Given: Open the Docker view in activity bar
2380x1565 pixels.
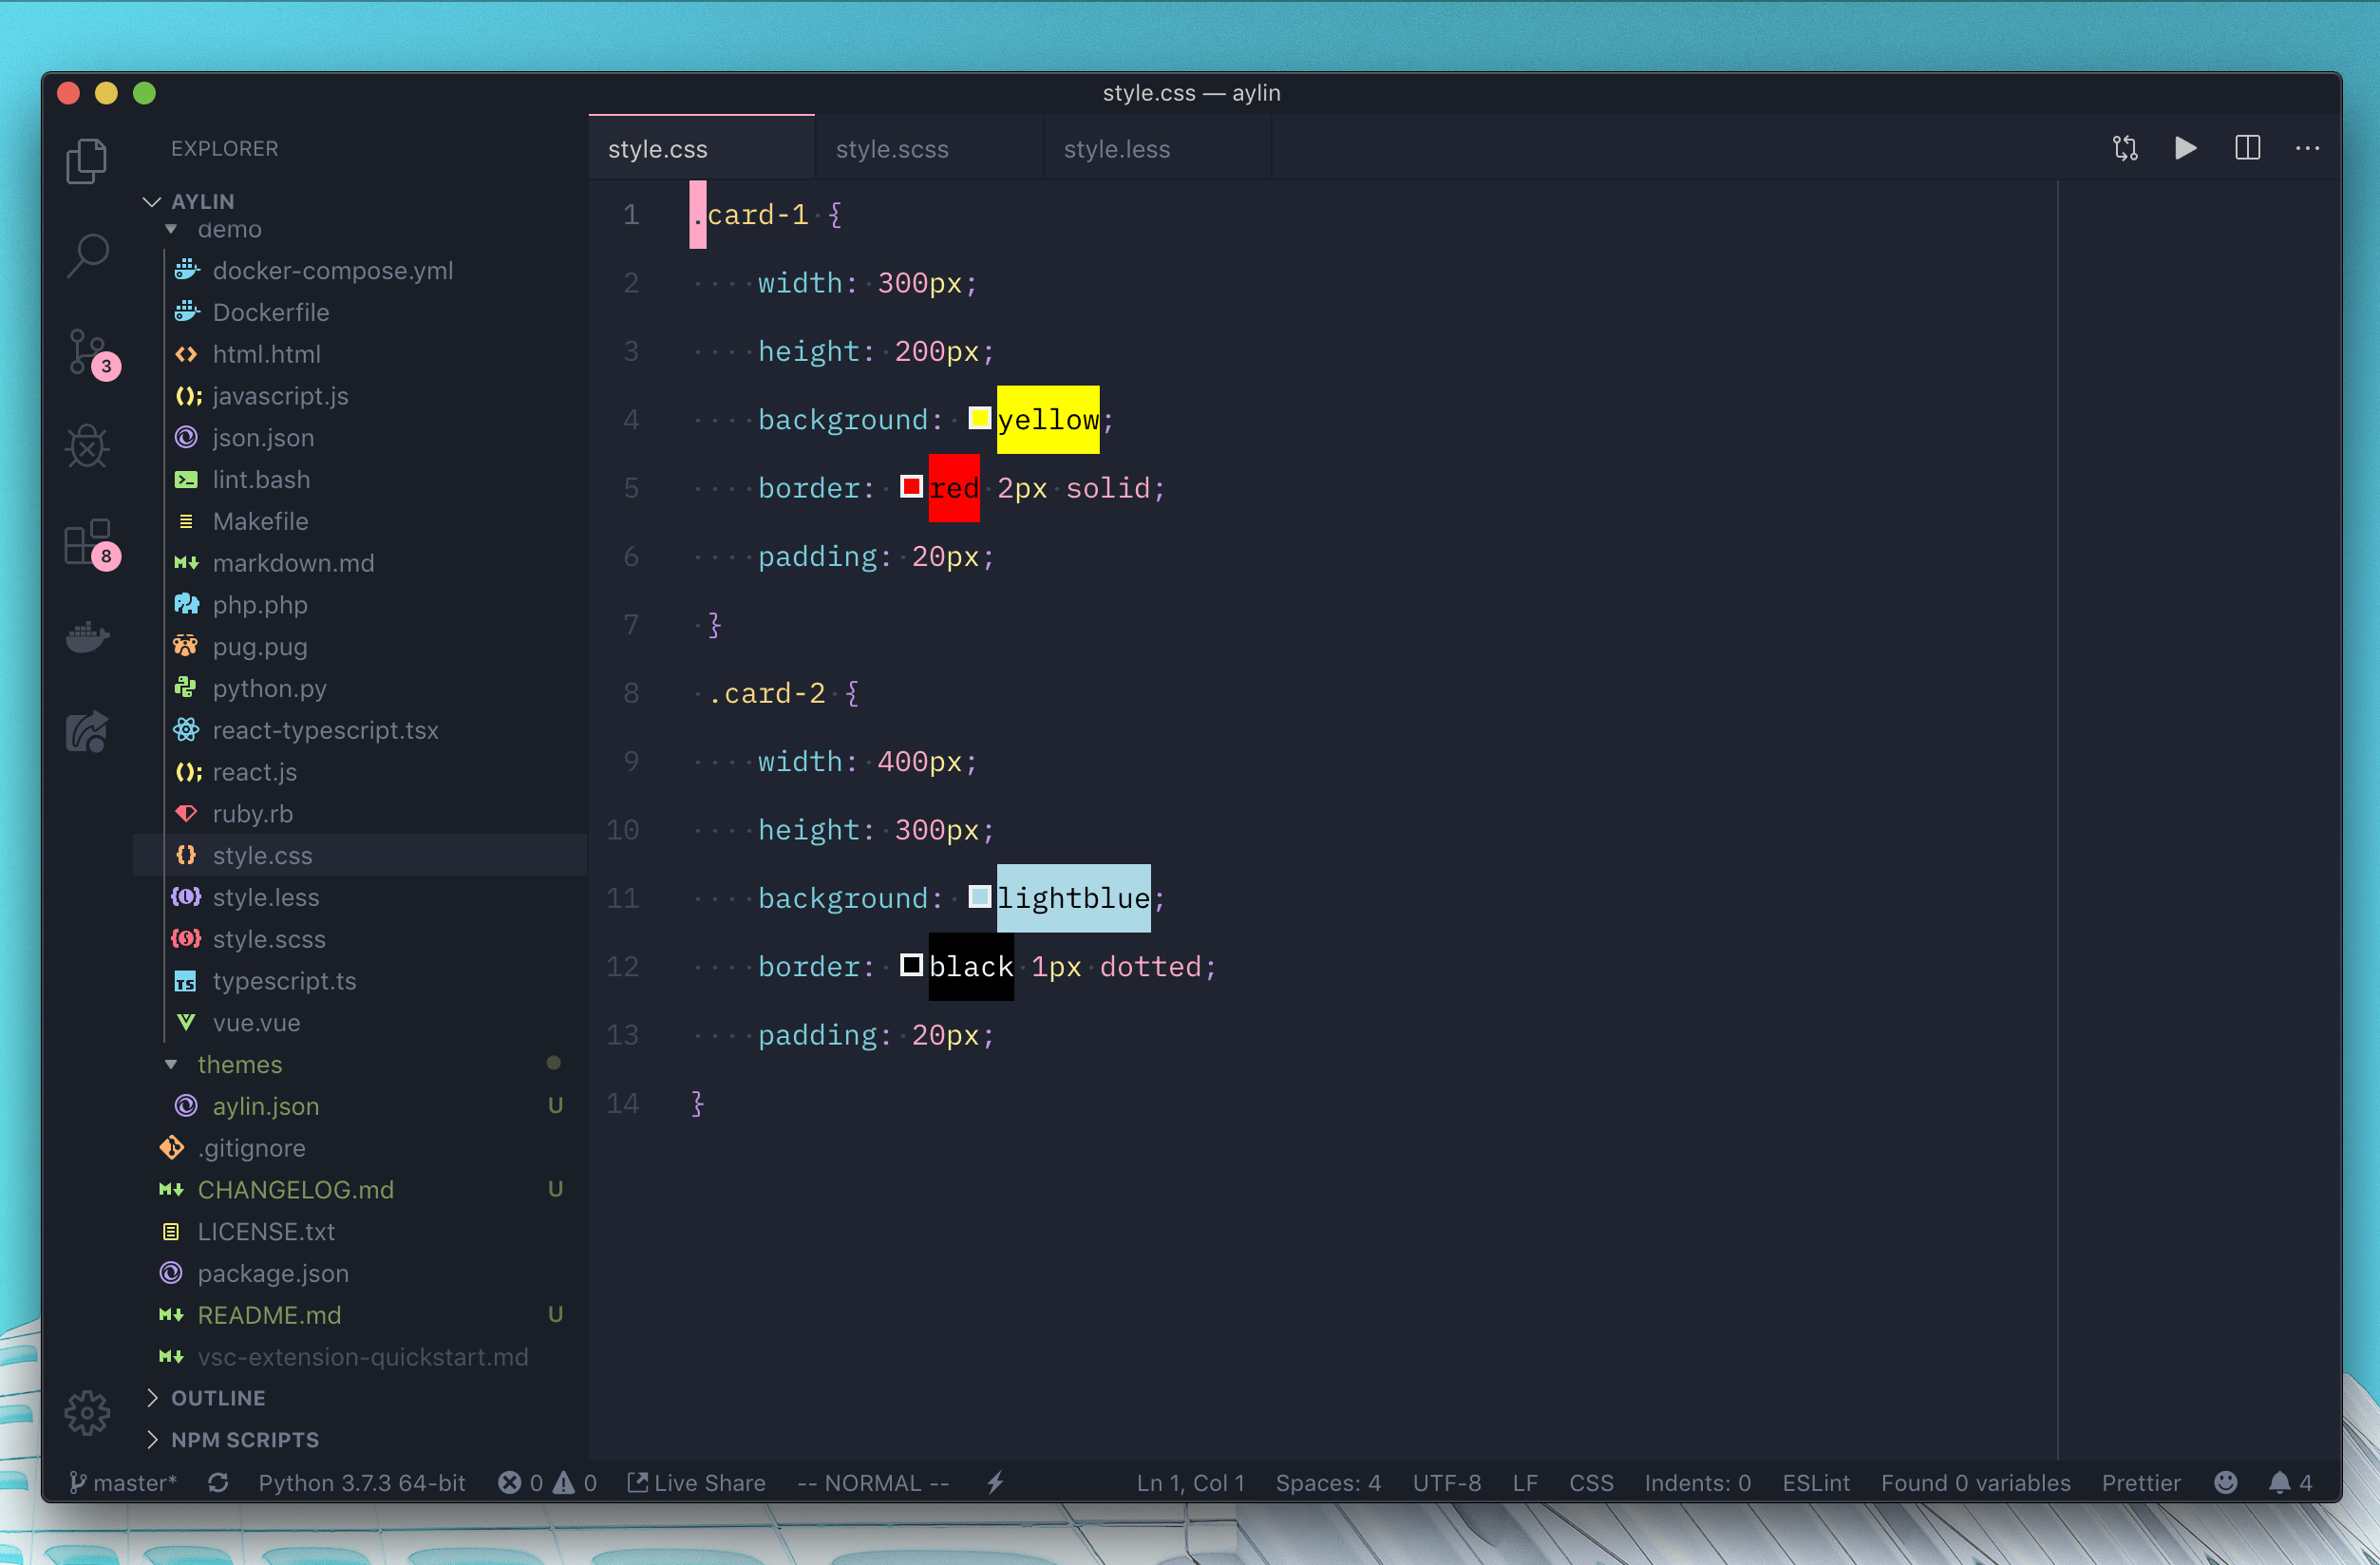Looking at the screenshot, I should (x=88, y=636).
